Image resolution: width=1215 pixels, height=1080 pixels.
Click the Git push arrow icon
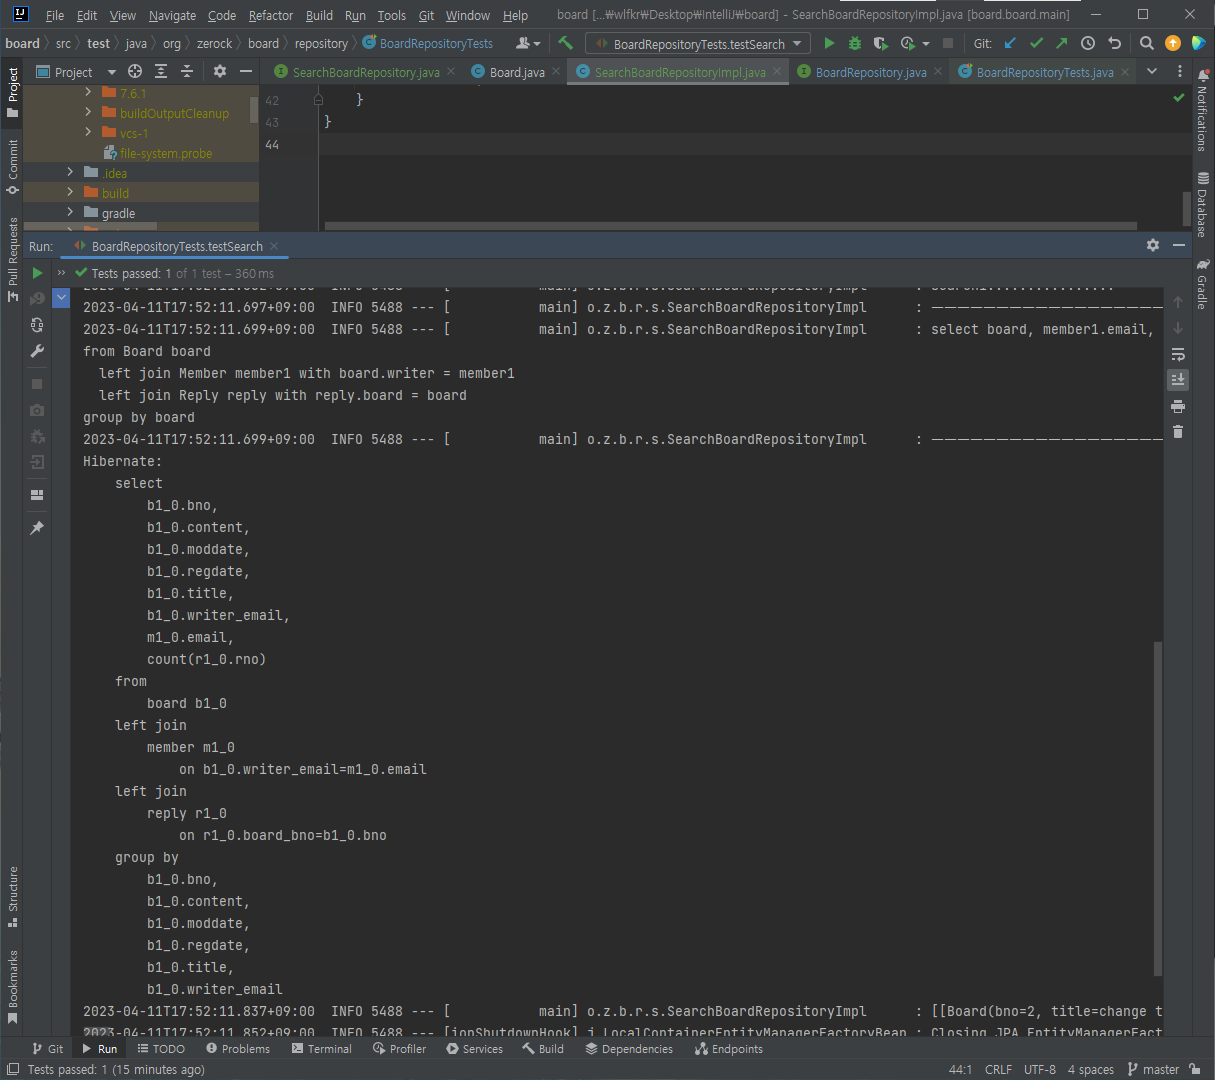click(x=1062, y=43)
